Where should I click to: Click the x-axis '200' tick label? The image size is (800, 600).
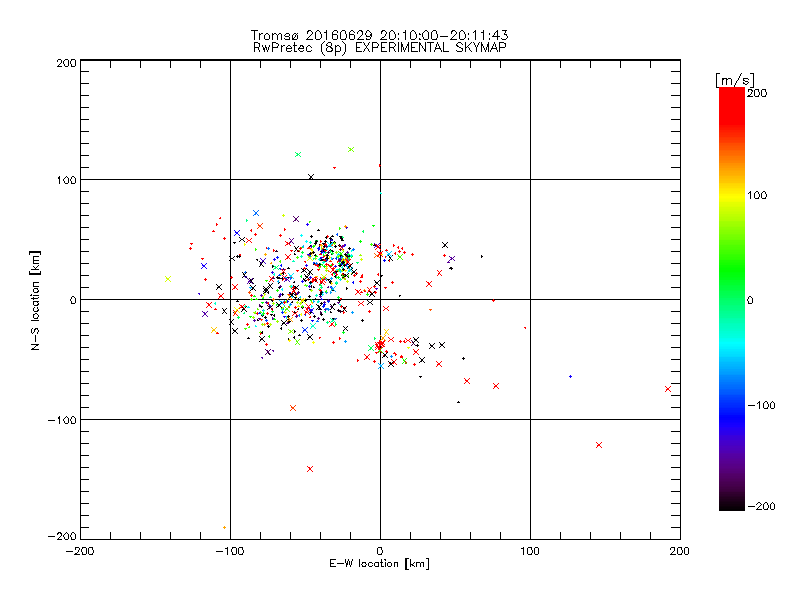coord(680,551)
